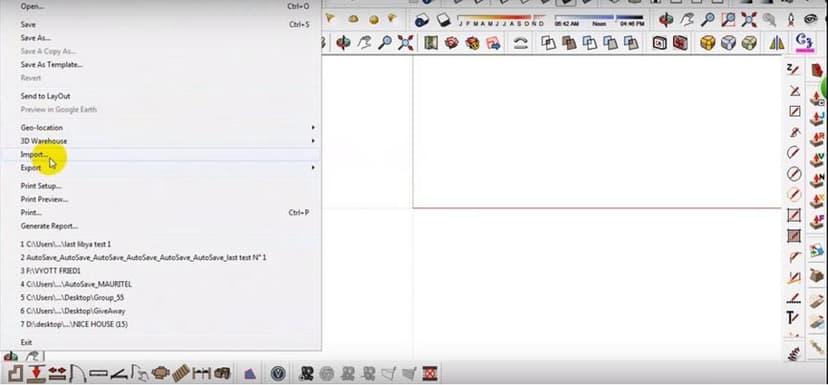Image resolution: width=828 pixels, height=385 pixels.
Task: Open recent file 'Desktop\GiveAway'
Action: point(73,311)
